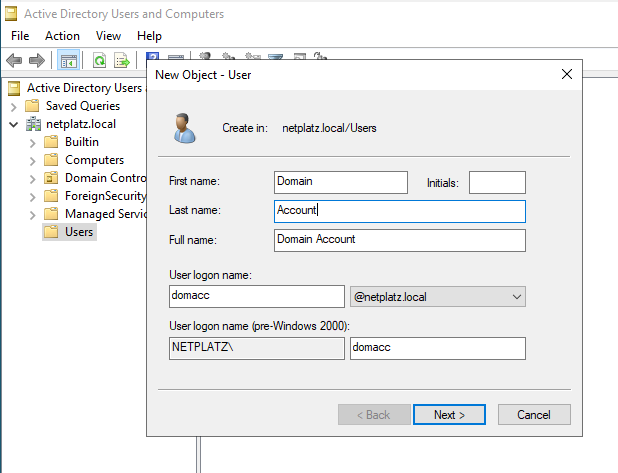Click the Last name field containing Account
Viewport: 618px width, 473px height.
pos(400,211)
